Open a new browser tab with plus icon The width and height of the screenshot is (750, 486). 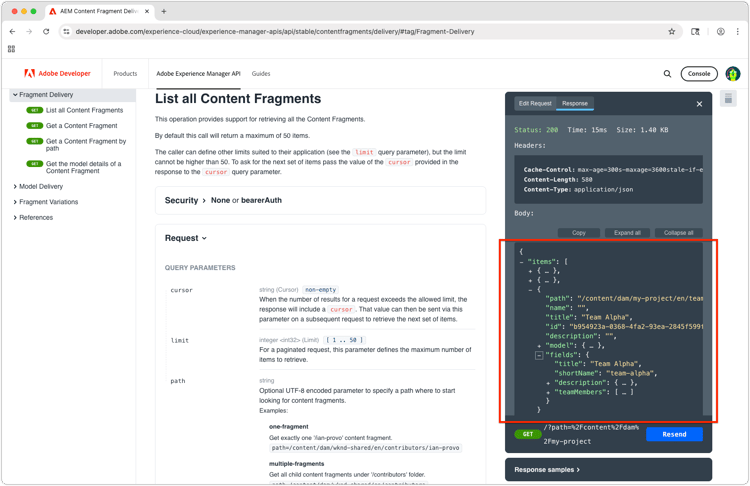[164, 11]
